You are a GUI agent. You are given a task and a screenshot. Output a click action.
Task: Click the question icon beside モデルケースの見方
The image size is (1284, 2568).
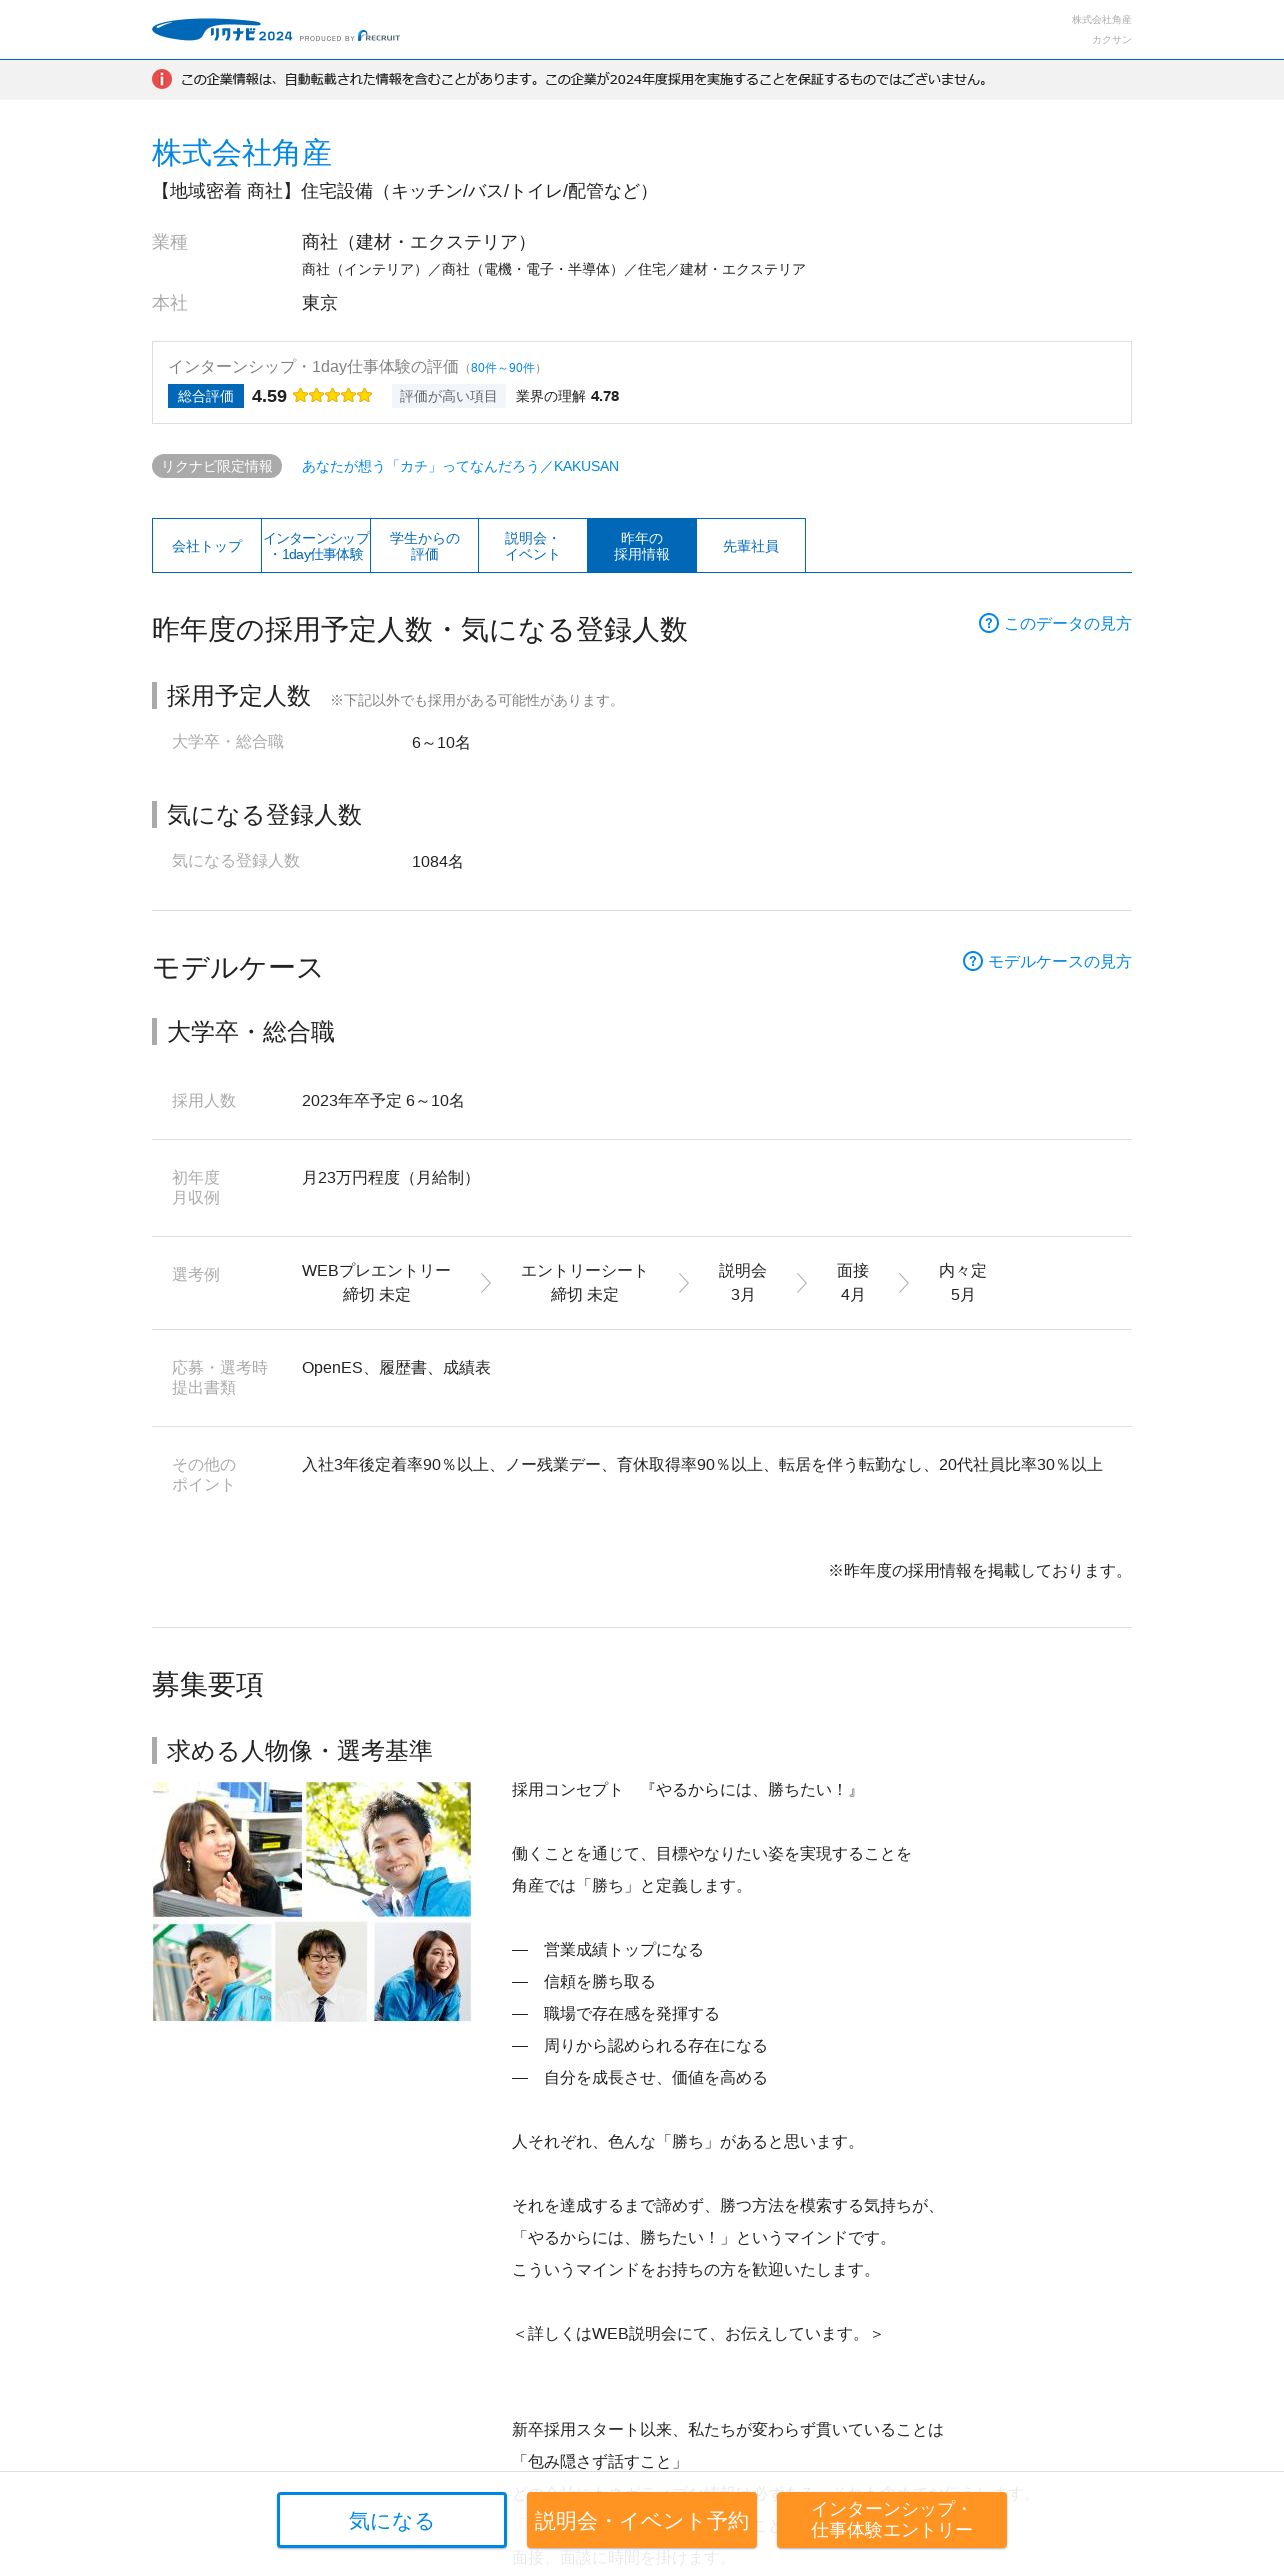(x=972, y=961)
